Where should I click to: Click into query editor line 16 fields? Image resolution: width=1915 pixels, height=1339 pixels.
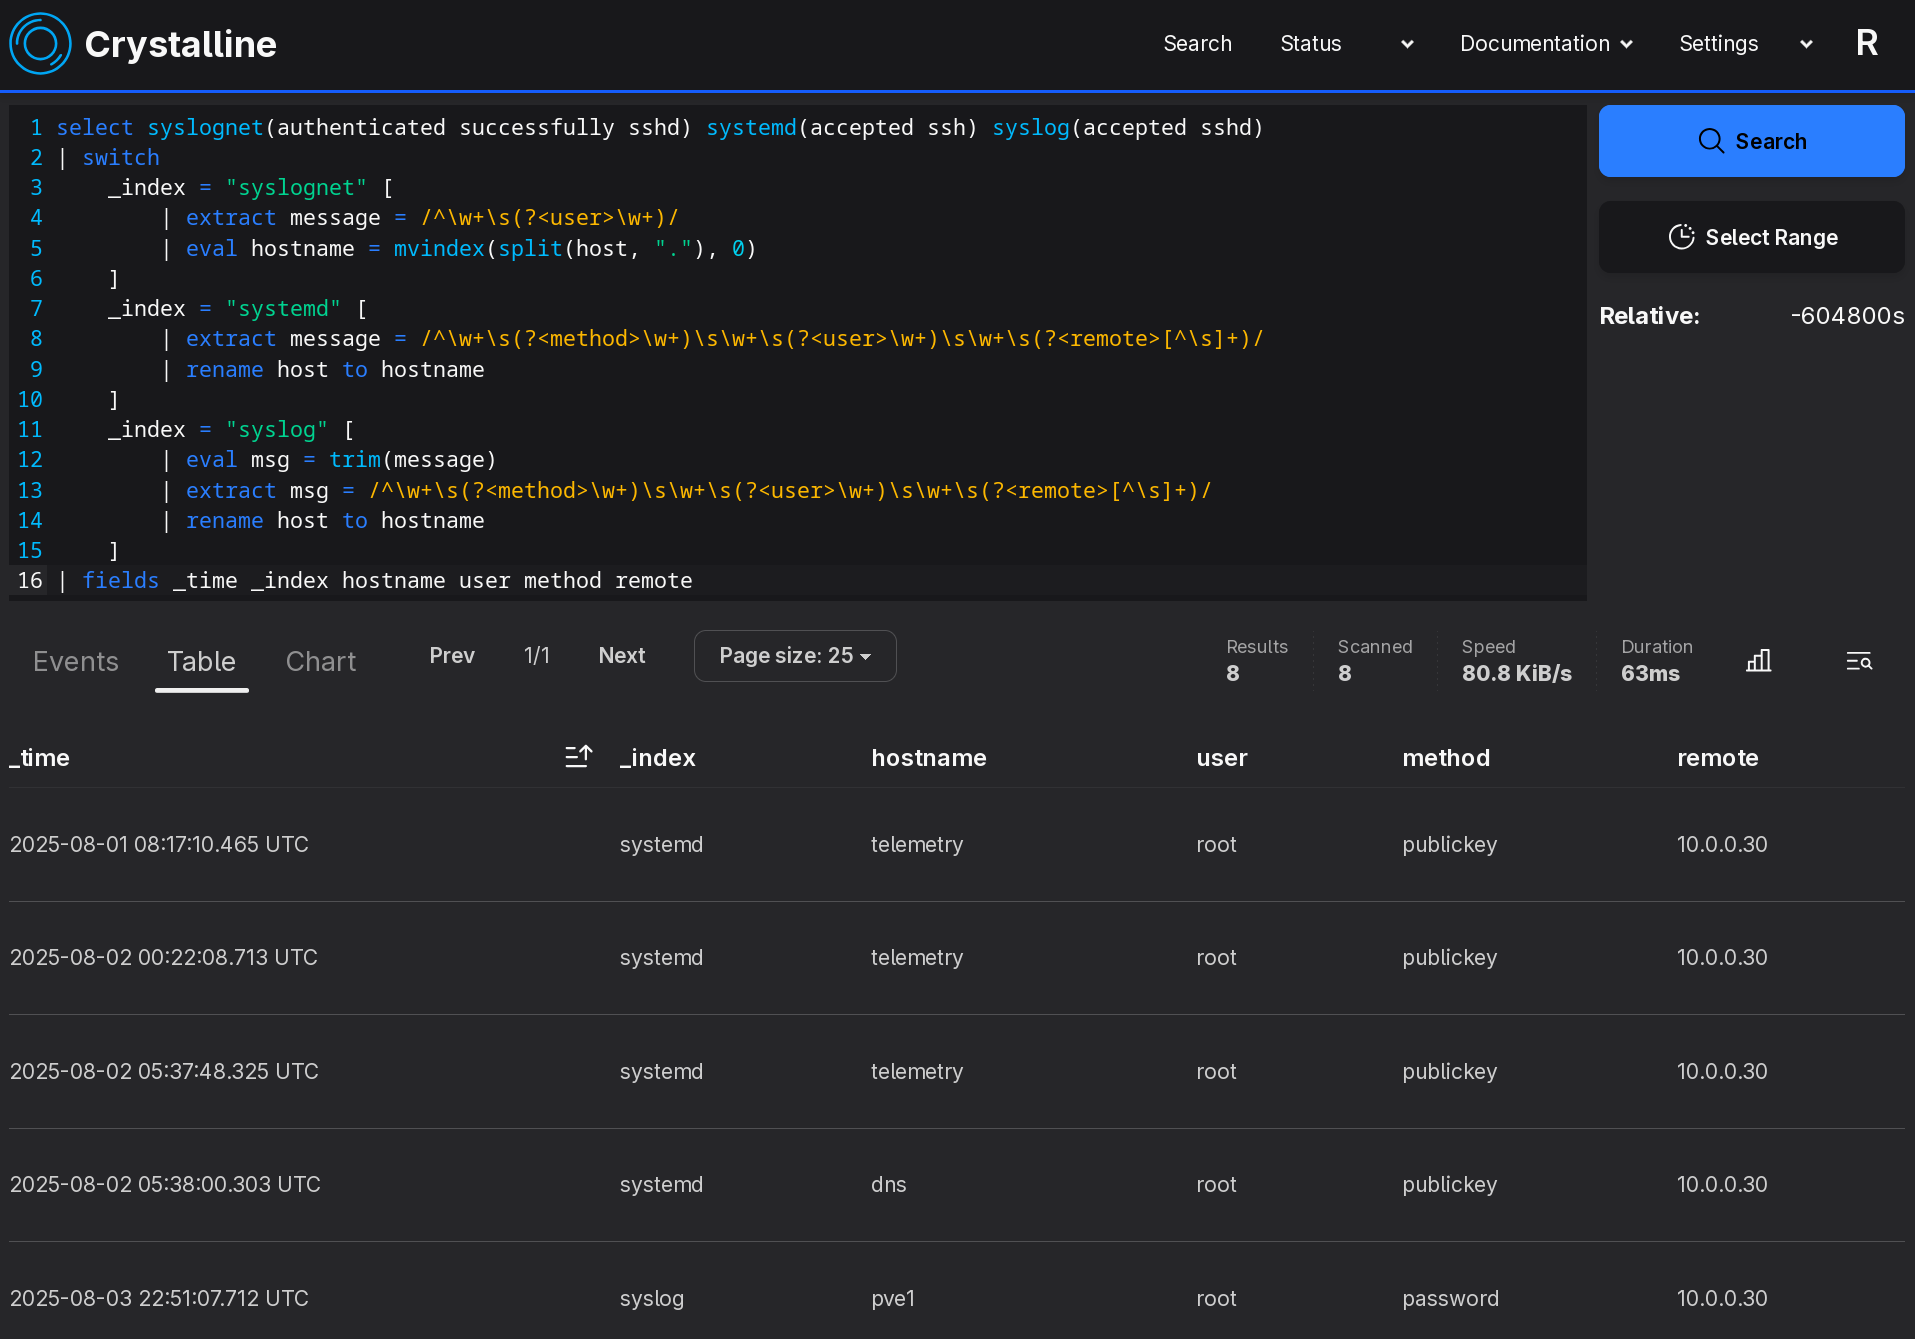pos(797,581)
